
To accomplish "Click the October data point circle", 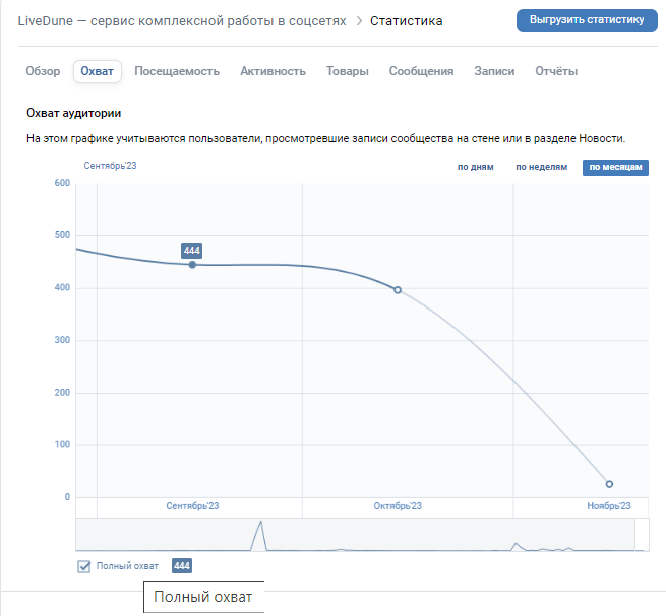I will pyautogui.click(x=398, y=290).
